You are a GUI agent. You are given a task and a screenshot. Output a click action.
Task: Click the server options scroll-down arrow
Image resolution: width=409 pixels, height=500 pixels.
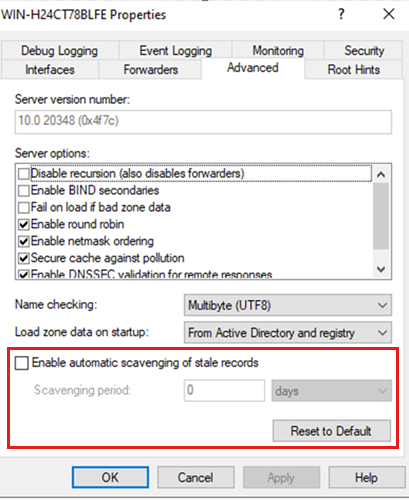tap(381, 269)
